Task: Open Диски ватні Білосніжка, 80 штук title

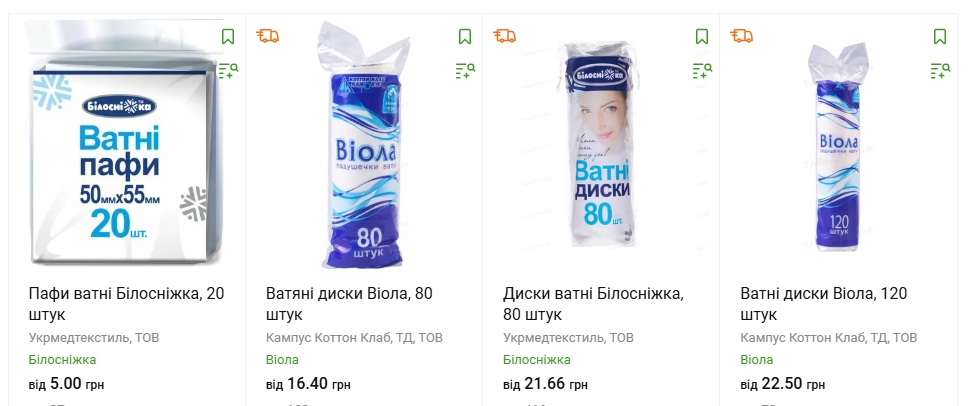Action: pos(592,304)
